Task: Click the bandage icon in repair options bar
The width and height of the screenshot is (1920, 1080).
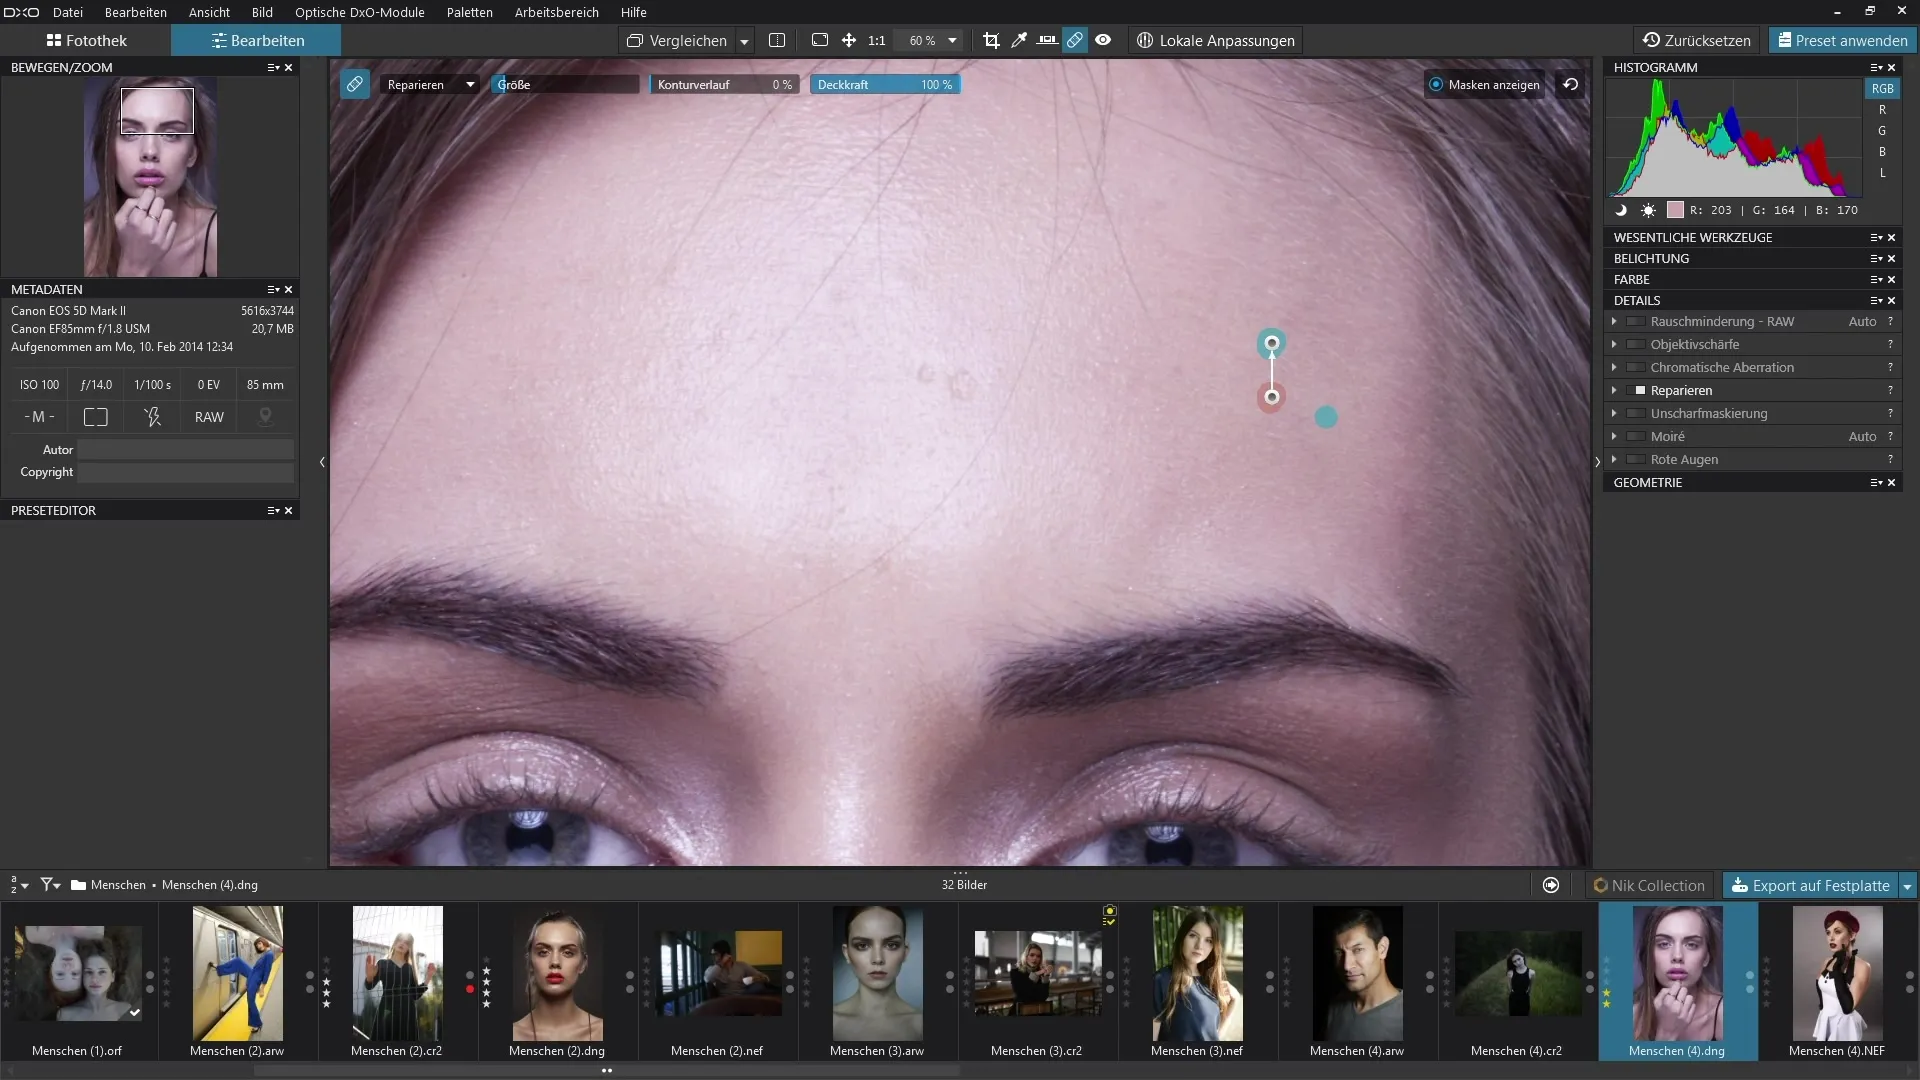Action: [x=355, y=84]
